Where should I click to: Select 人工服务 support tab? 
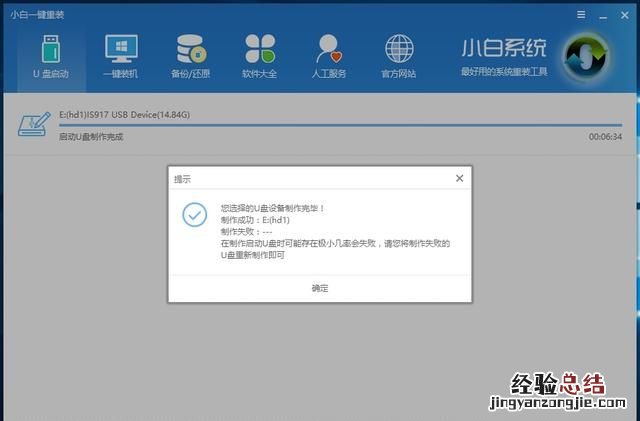tap(329, 57)
